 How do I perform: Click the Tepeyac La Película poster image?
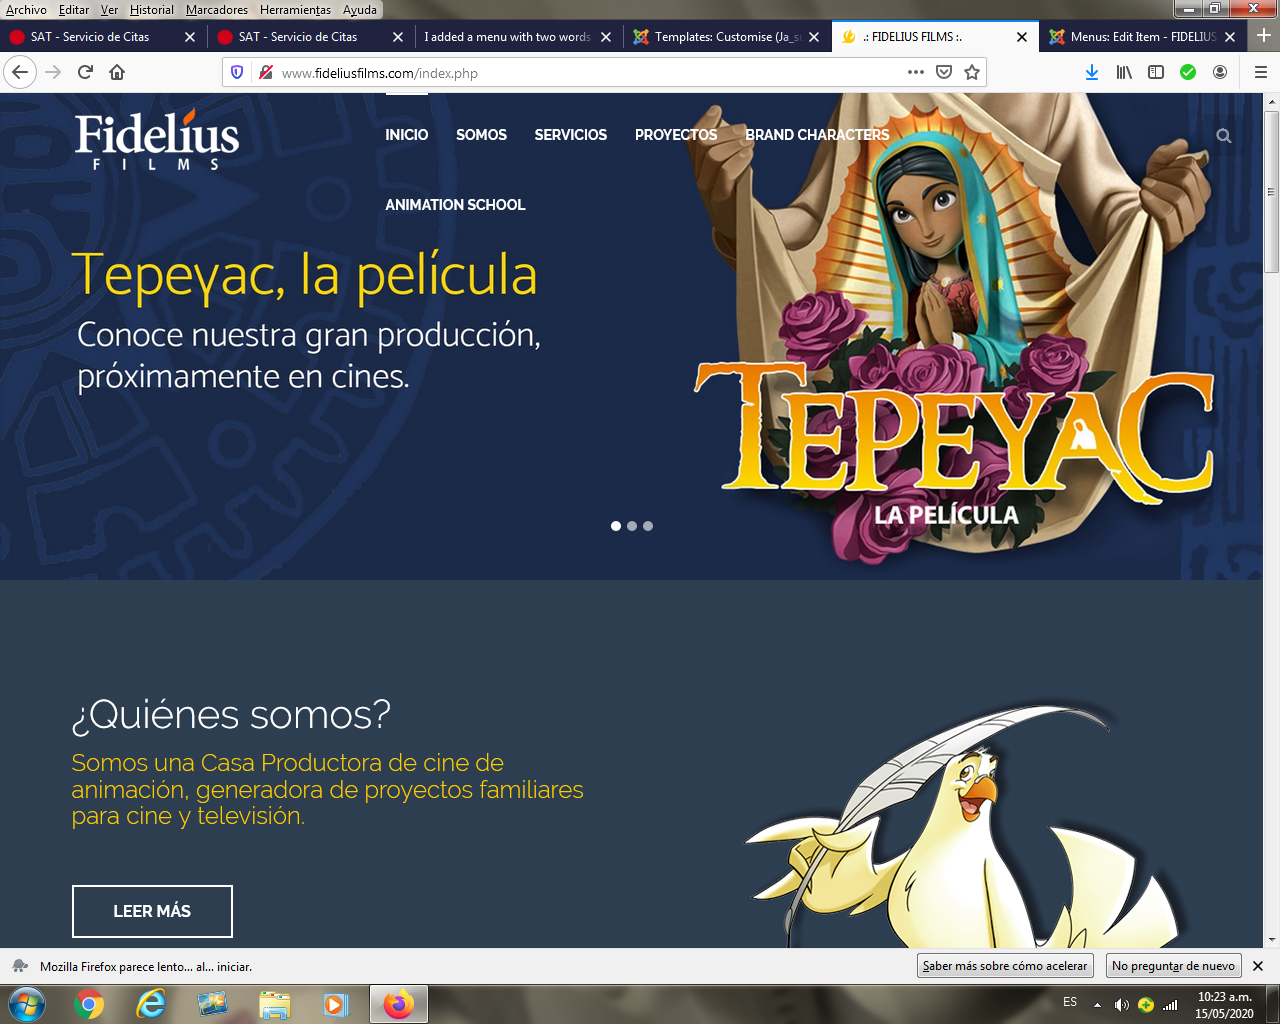click(x=954, y=330)
